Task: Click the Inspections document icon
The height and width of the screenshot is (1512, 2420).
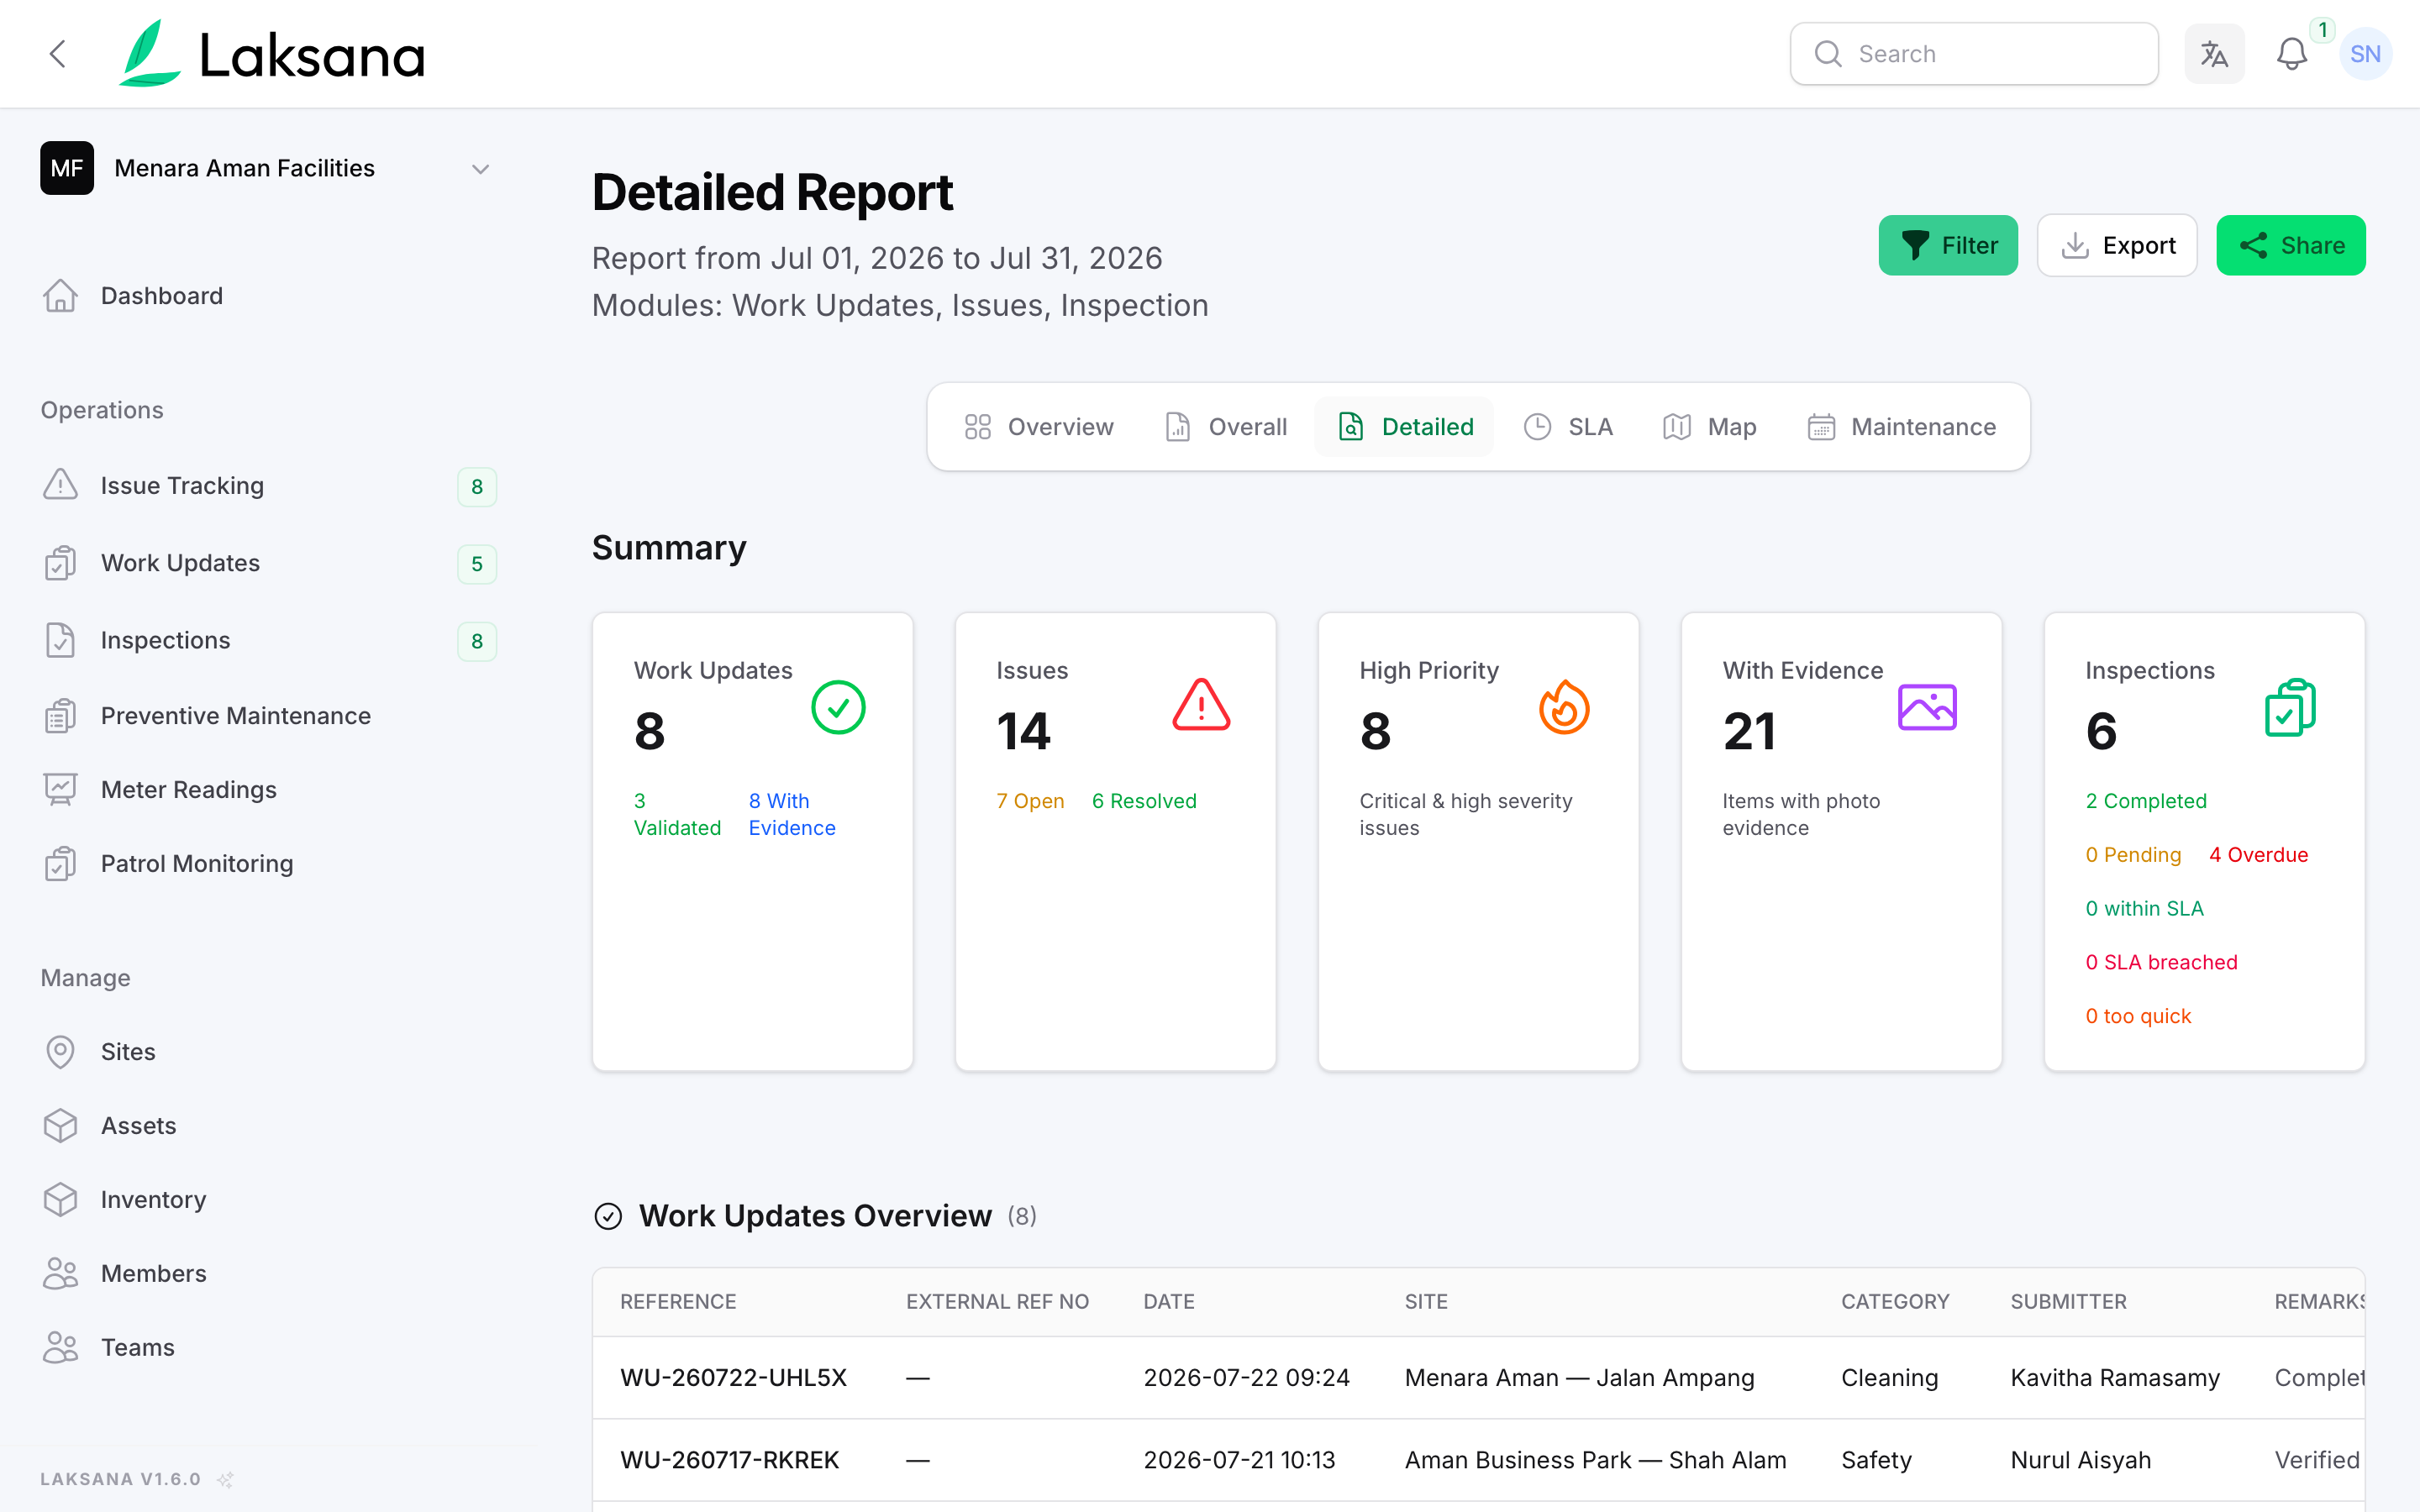Action: pyautogui.click(x=60, y=640)
